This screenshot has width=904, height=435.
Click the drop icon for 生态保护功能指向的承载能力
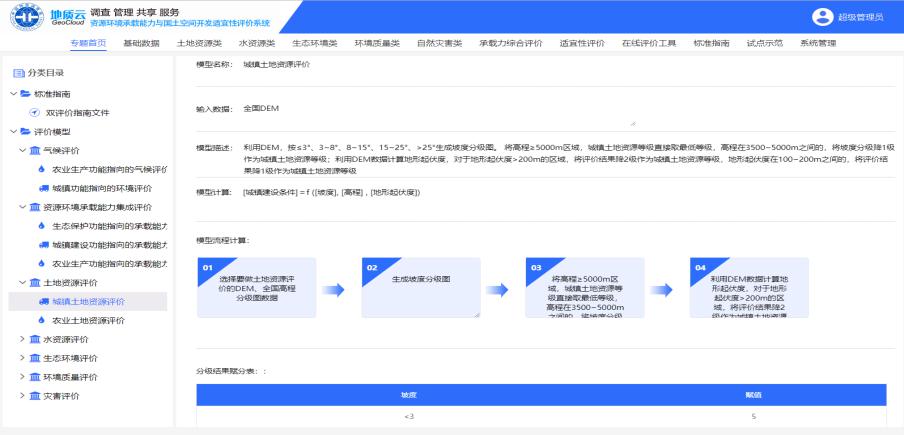42,226
